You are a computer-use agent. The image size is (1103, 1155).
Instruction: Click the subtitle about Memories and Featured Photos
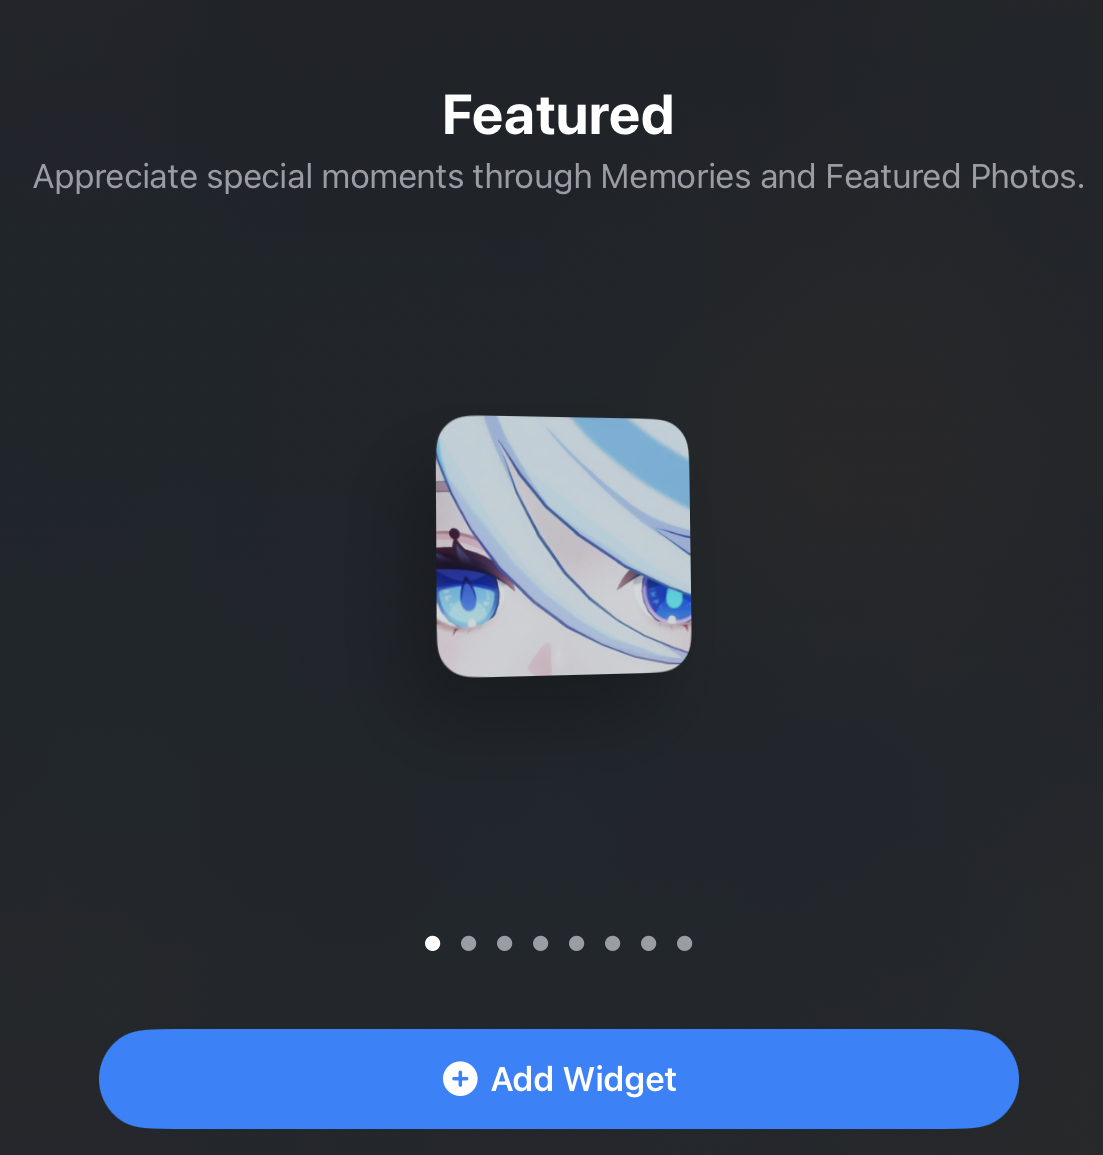[558, 177]
